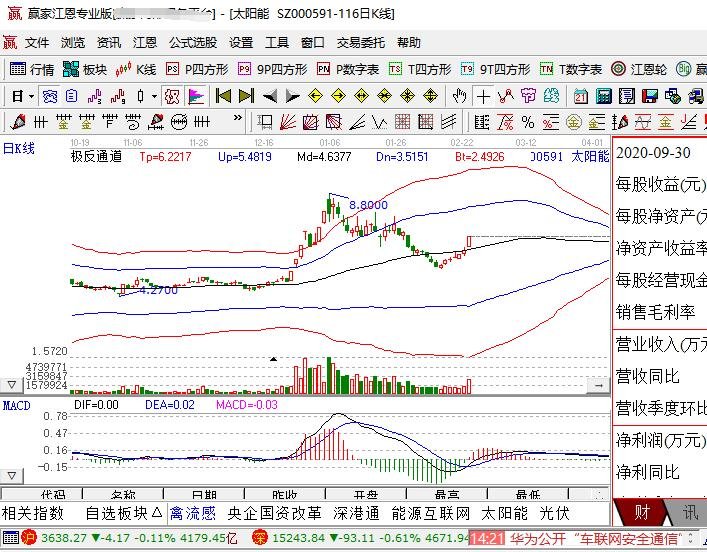Open the 9T四方形 tool
707x552 pixels.
click(x=495, y=69)
